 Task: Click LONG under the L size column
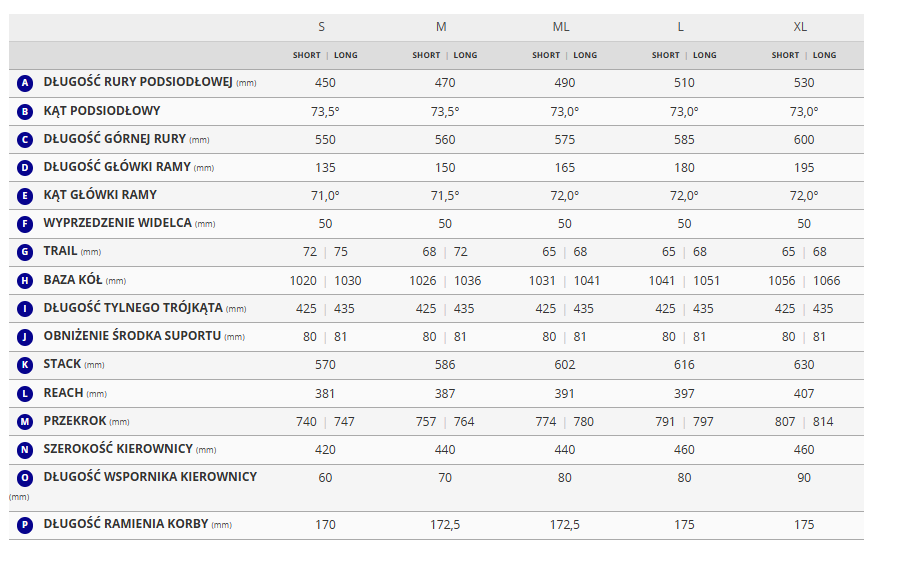[x=705, y=55]
